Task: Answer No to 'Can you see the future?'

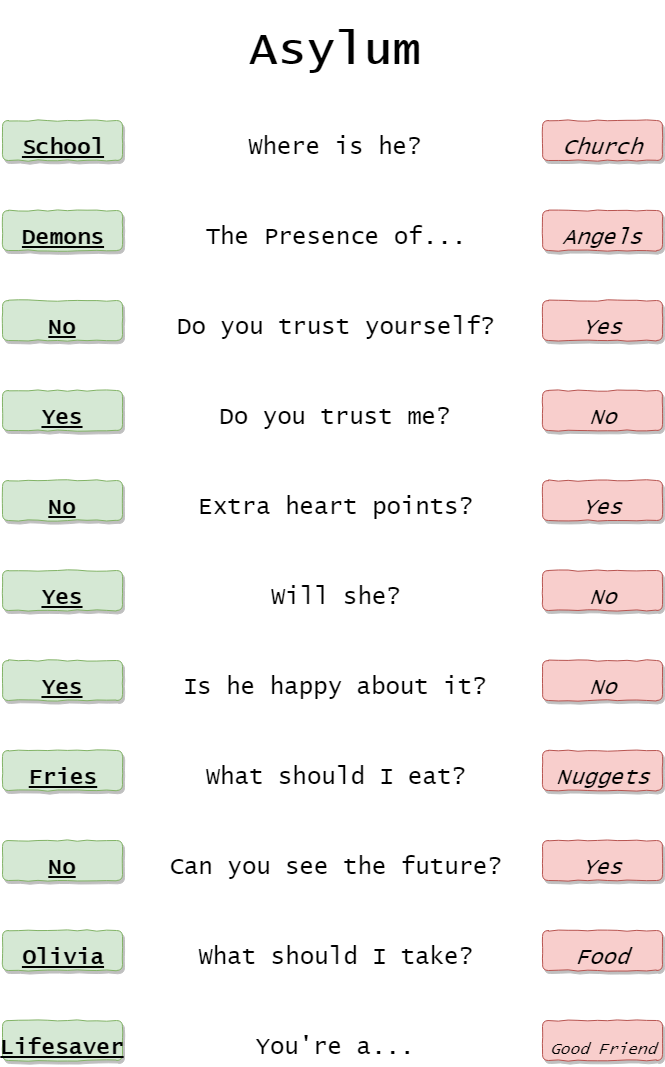Action: pos(62,862)
